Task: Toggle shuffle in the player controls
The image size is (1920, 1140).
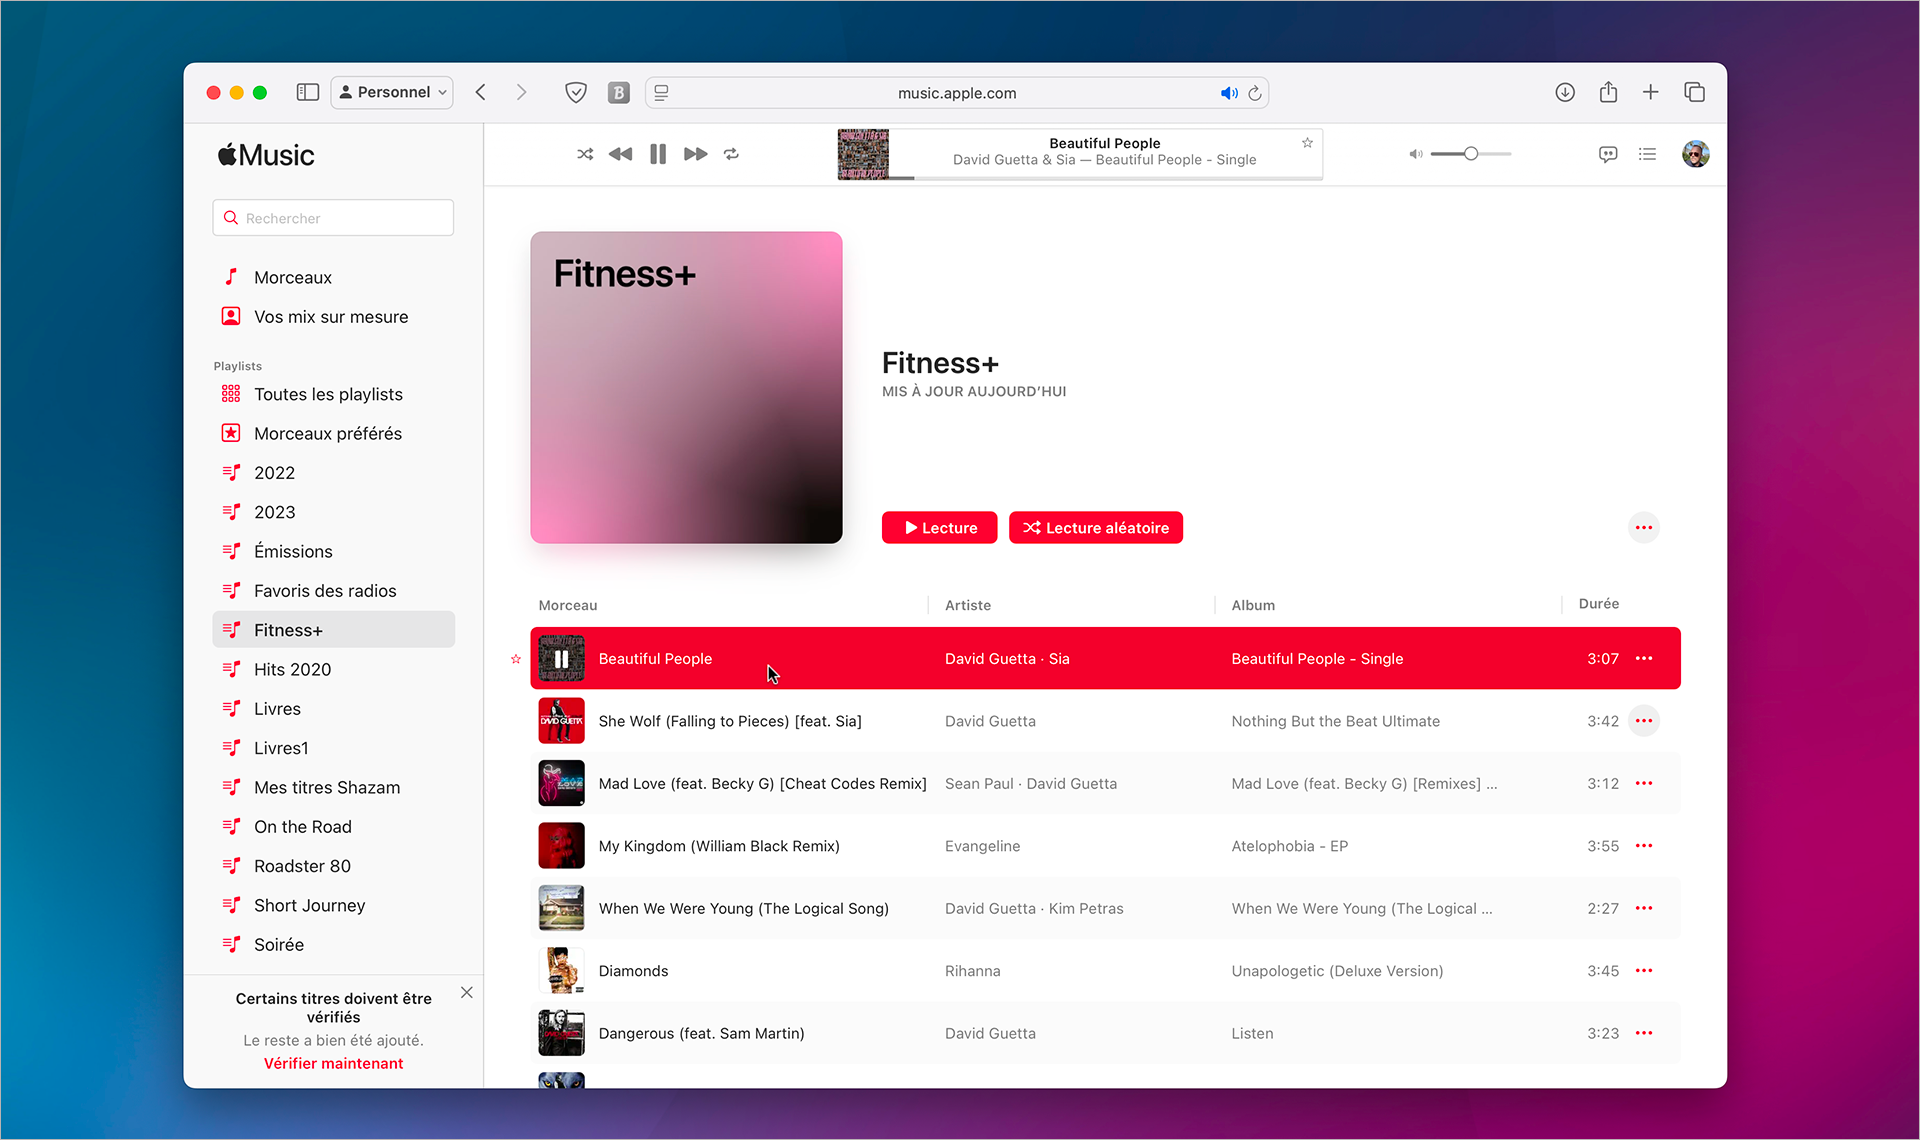Action: [585, 154]
